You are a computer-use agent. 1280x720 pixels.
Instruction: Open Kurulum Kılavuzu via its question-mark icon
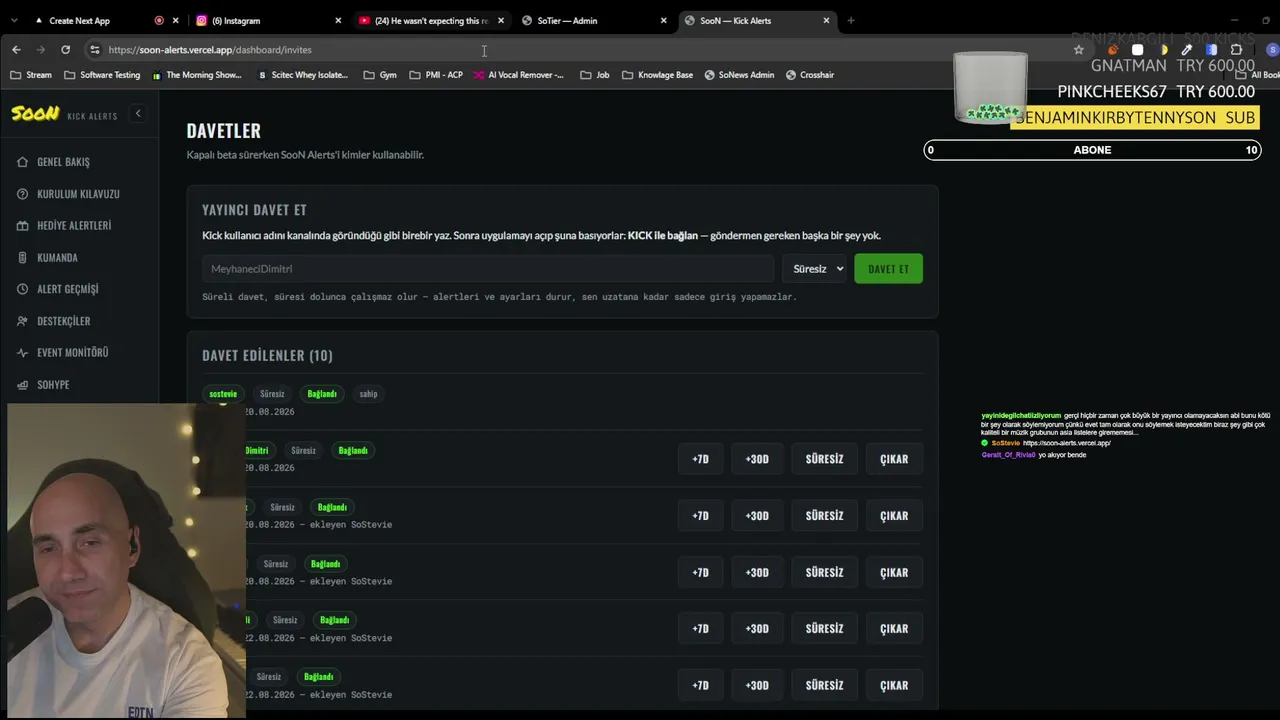coord(23,194)
